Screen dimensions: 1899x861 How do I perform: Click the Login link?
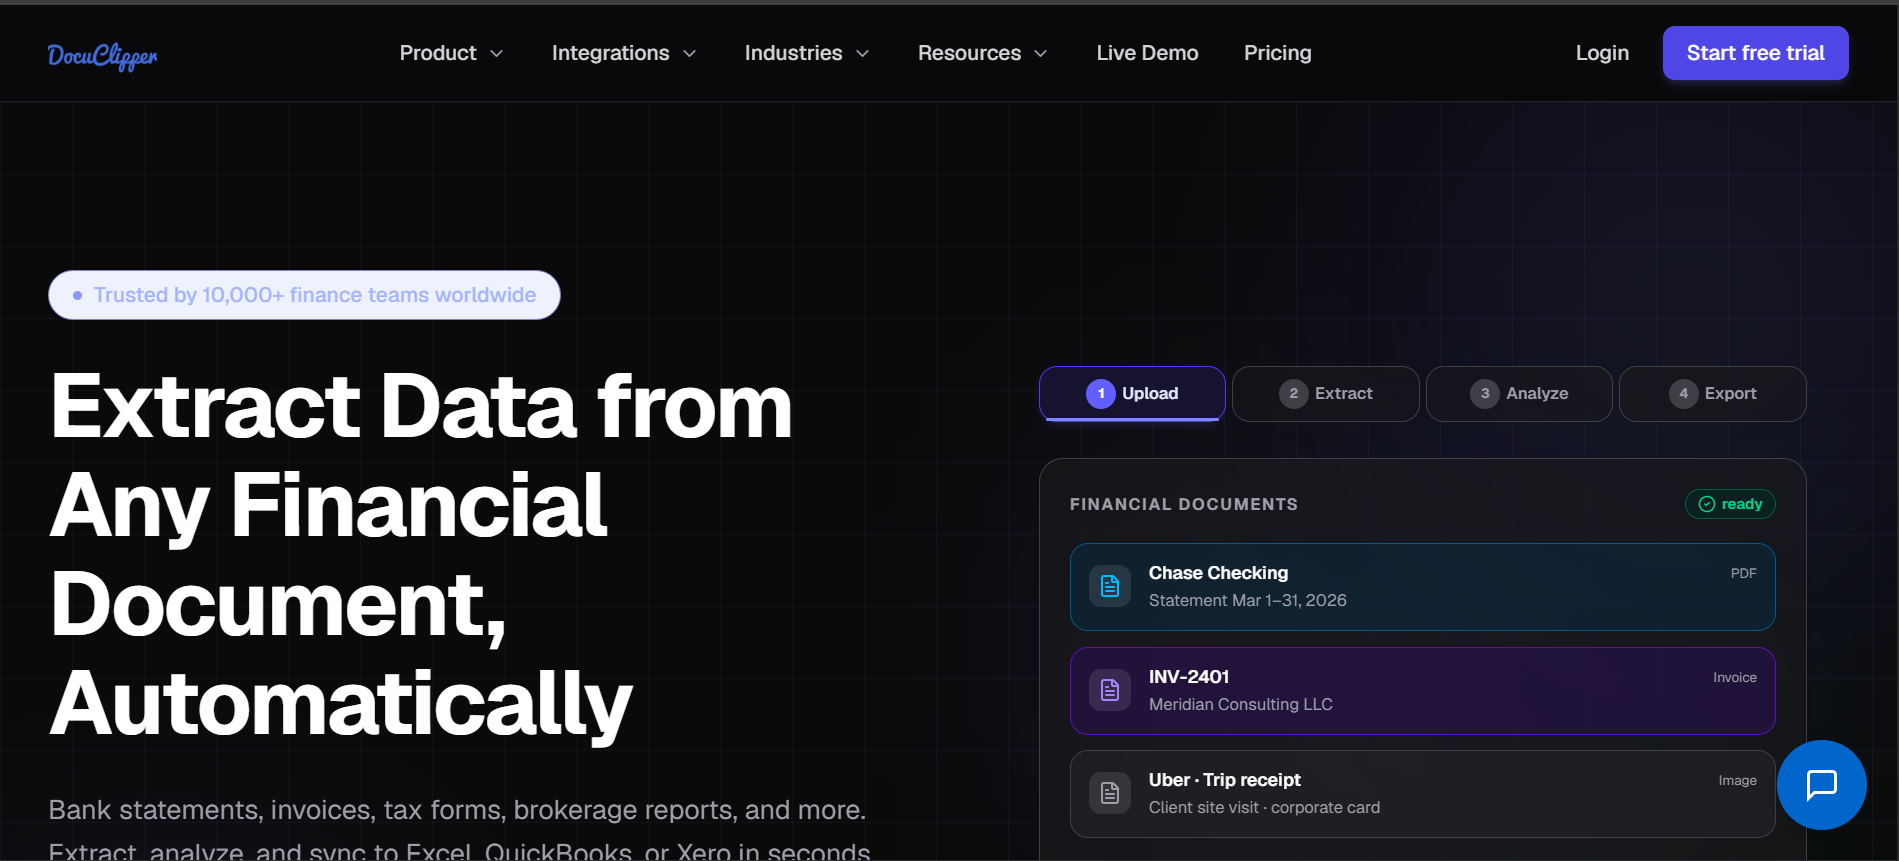click(1602, 53)
